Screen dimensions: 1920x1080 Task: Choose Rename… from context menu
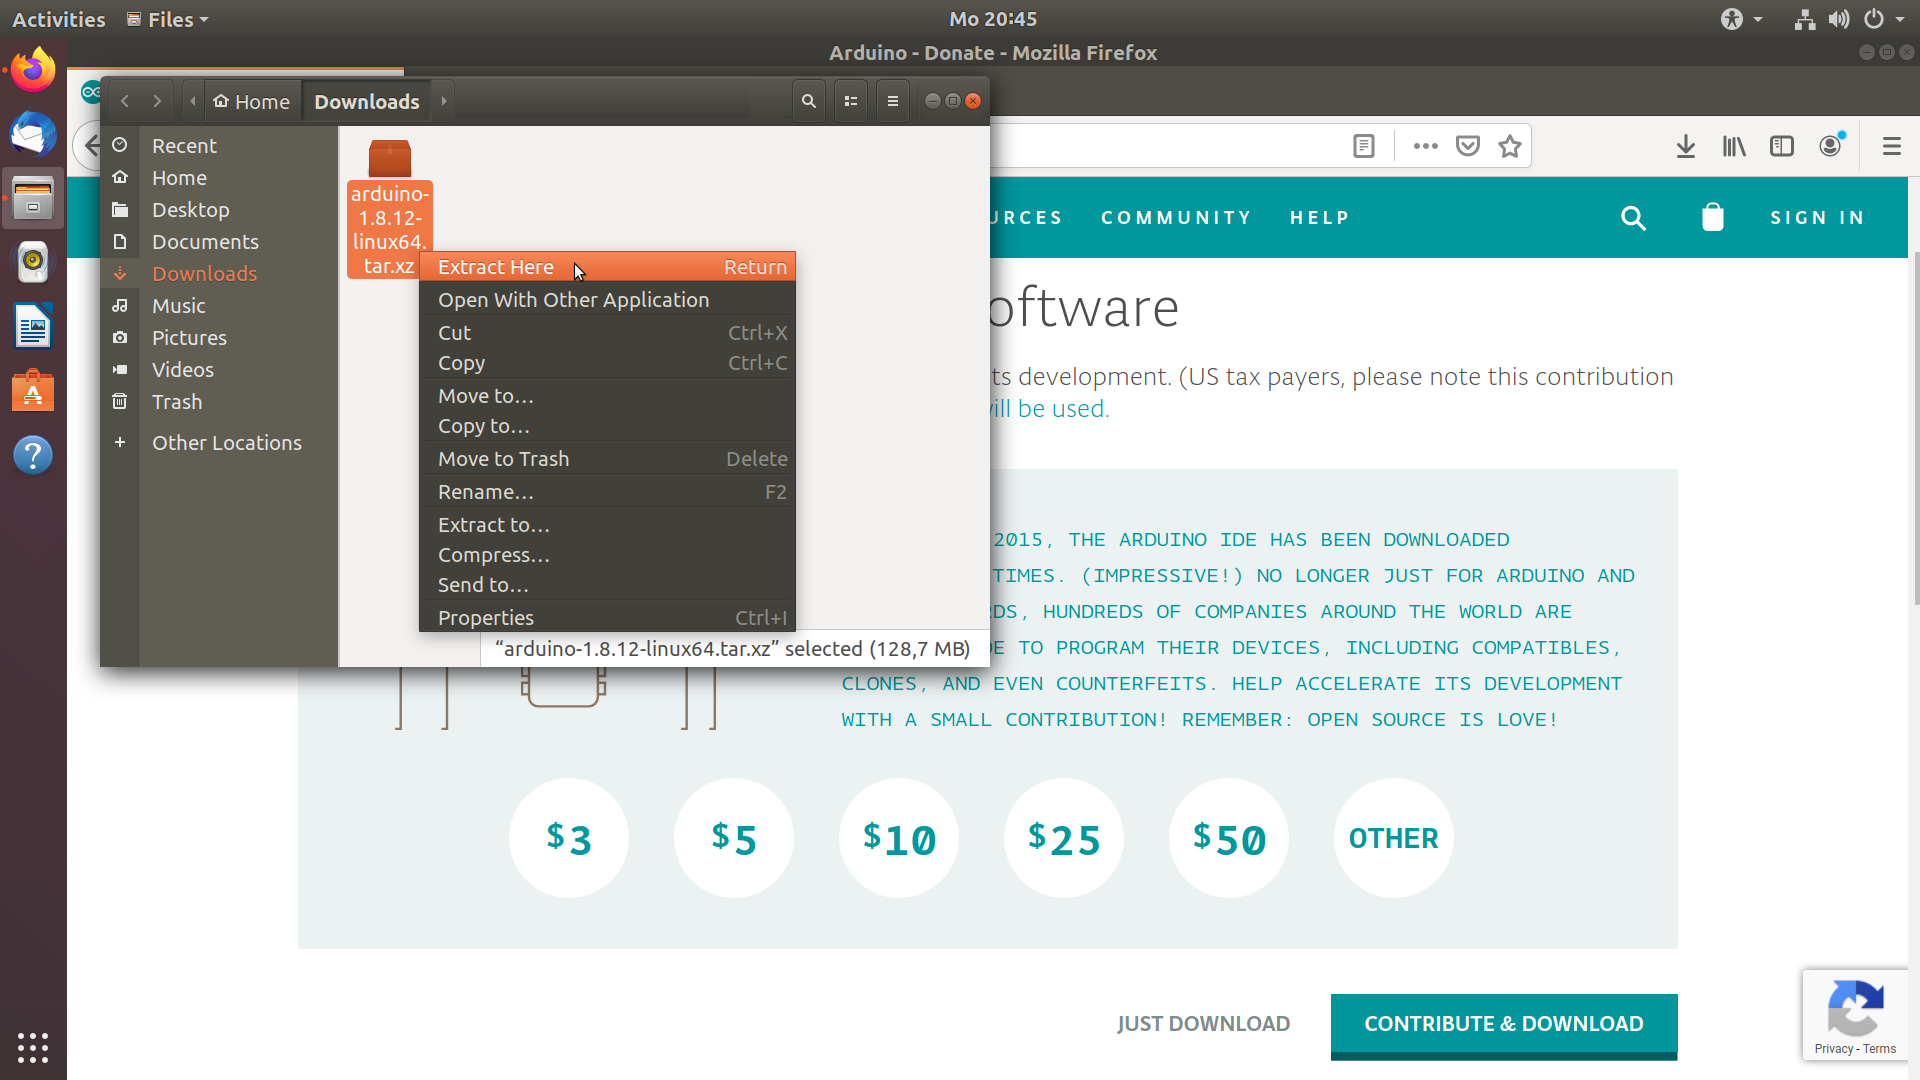tap(608, 492)
